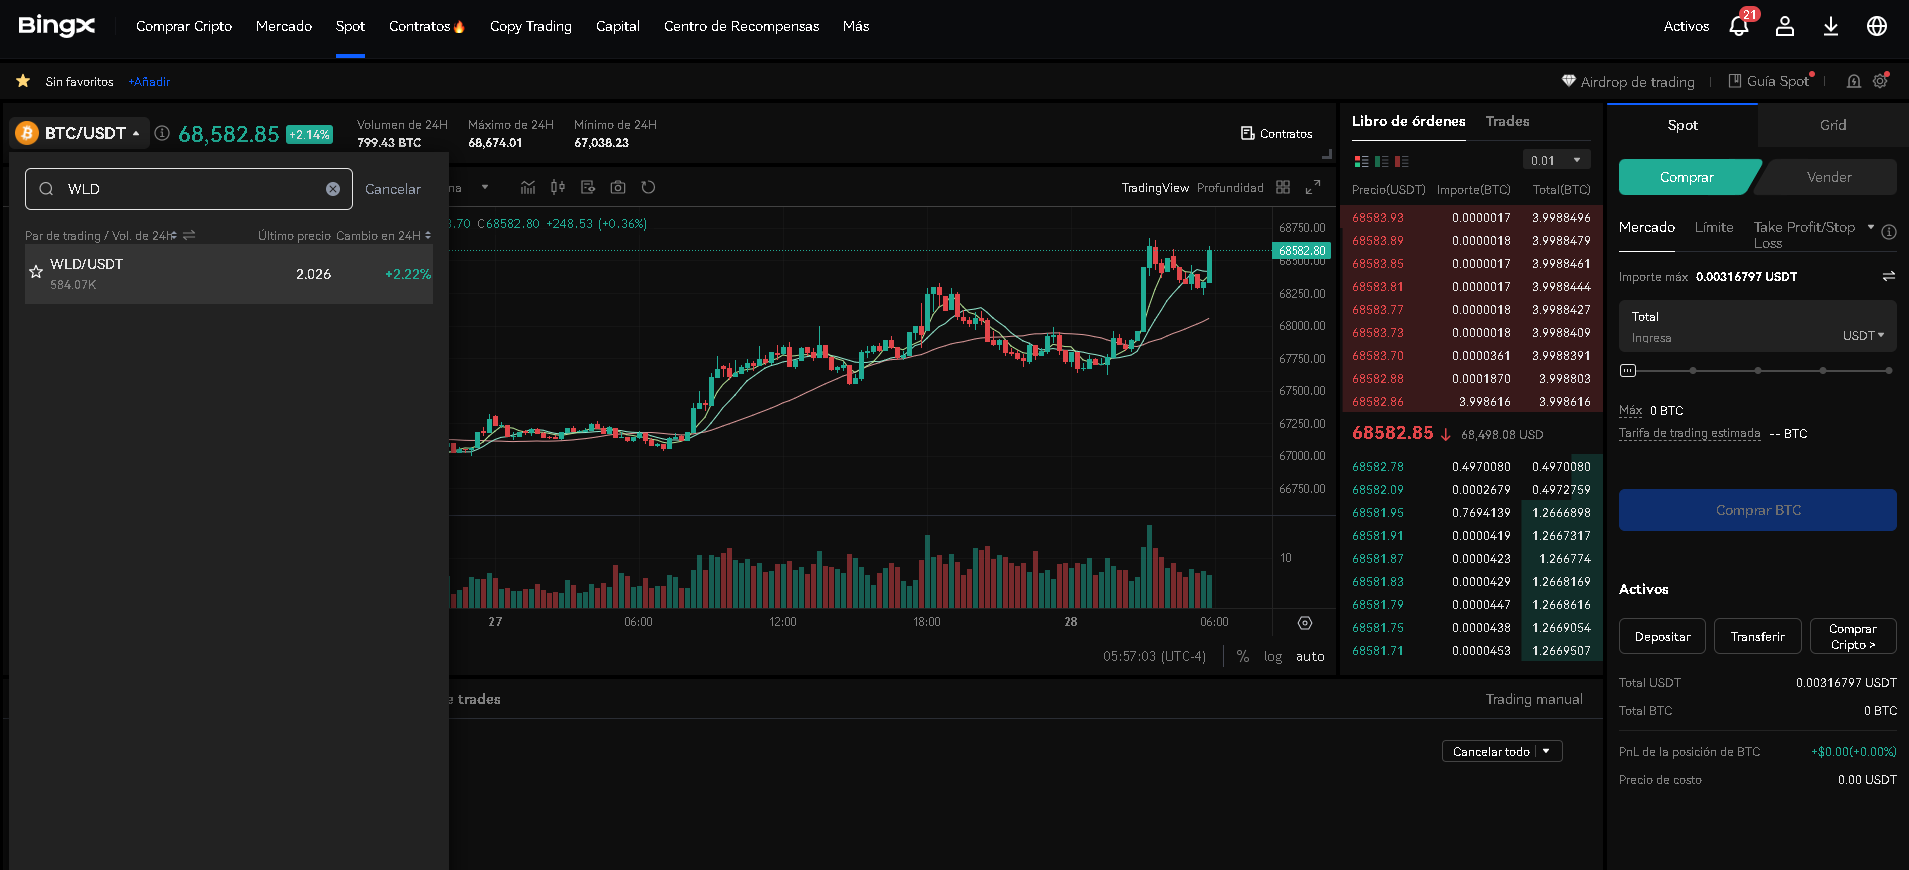
Task: Show both bids and asks order book view
Action: (1361, 161)
